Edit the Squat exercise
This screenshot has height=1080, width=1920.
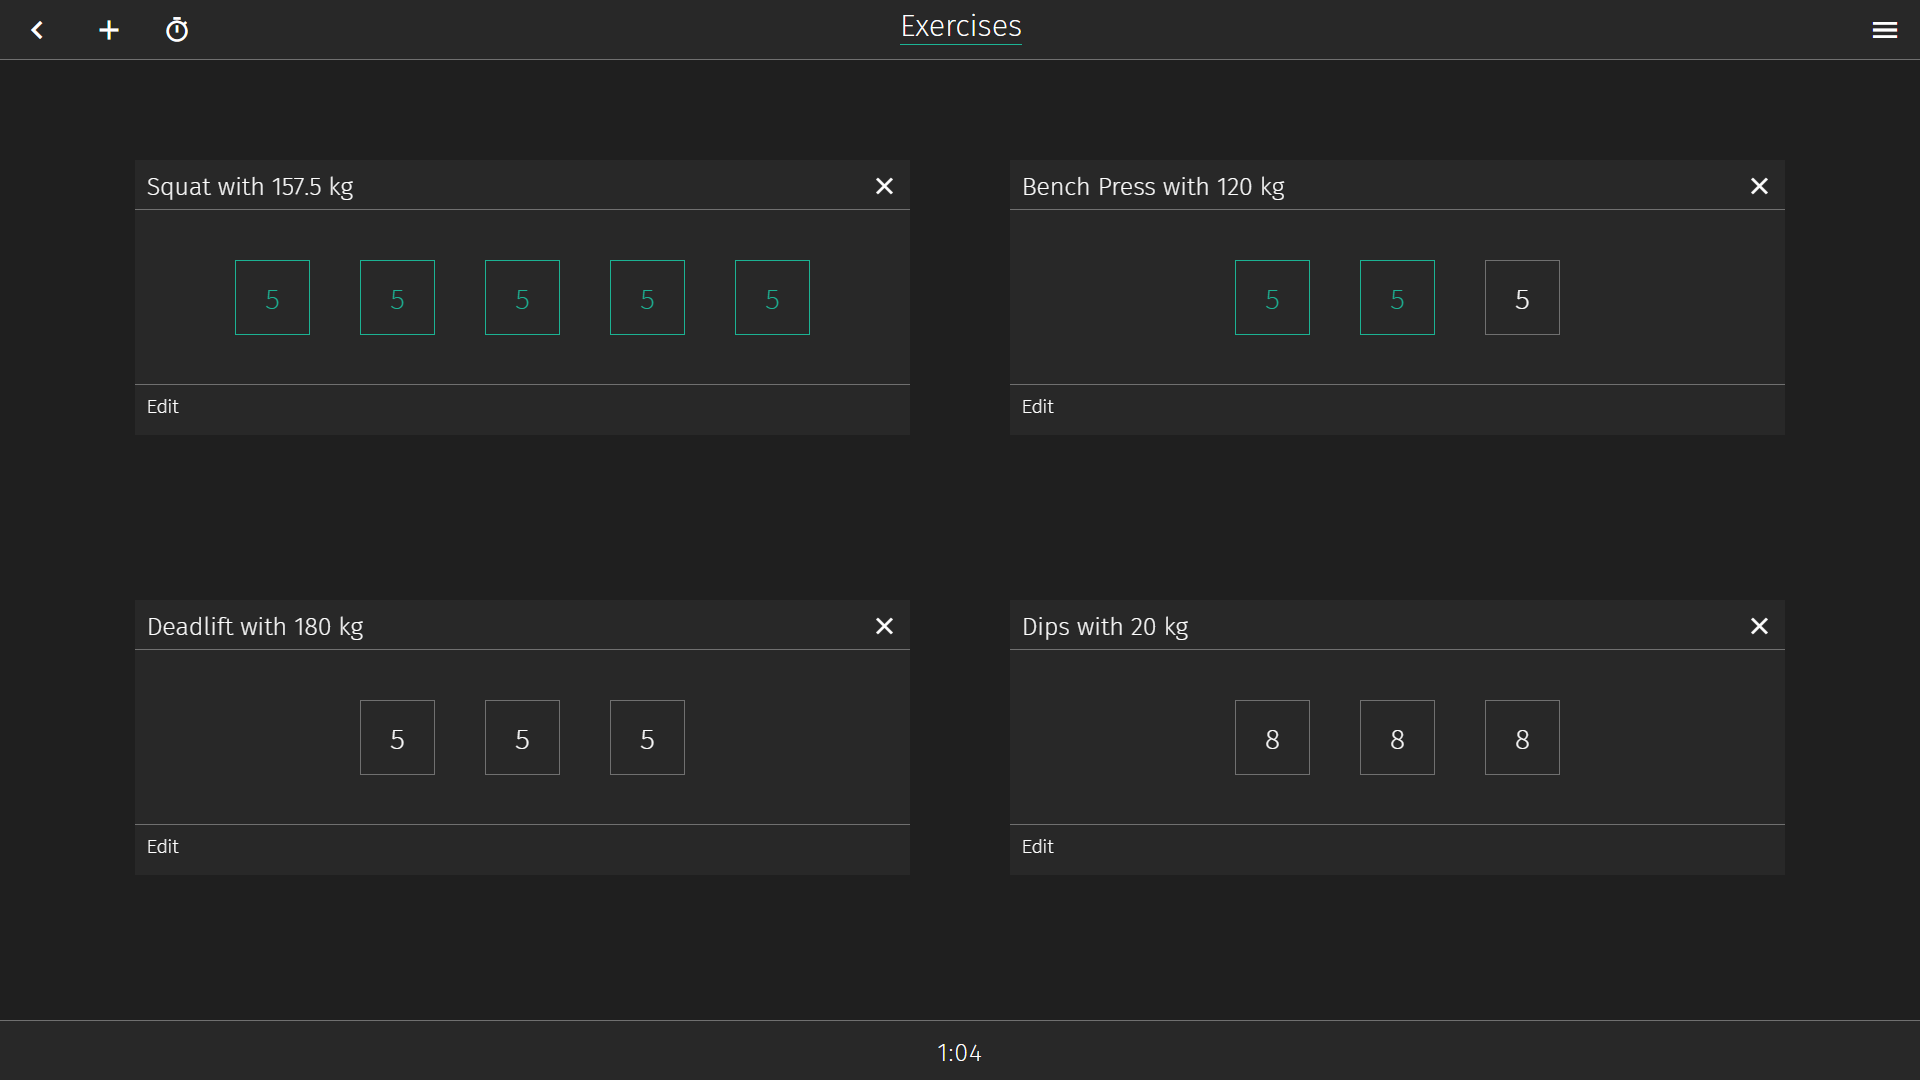pyautogui.click(x=163, y=407)
